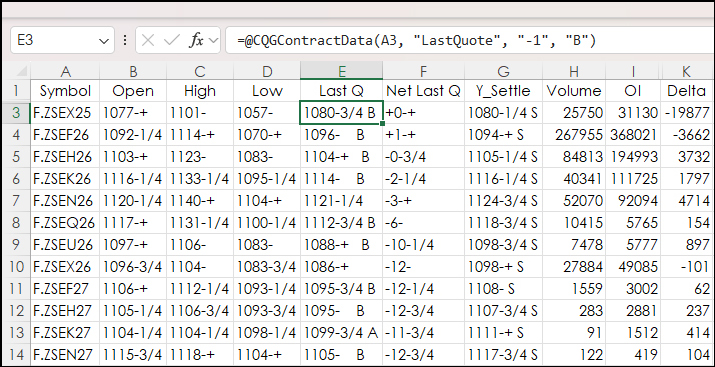The width and height of the screenshot is (715, 367).
Task: Click the selected cell 1080-3/4 B
Action: 341,113
